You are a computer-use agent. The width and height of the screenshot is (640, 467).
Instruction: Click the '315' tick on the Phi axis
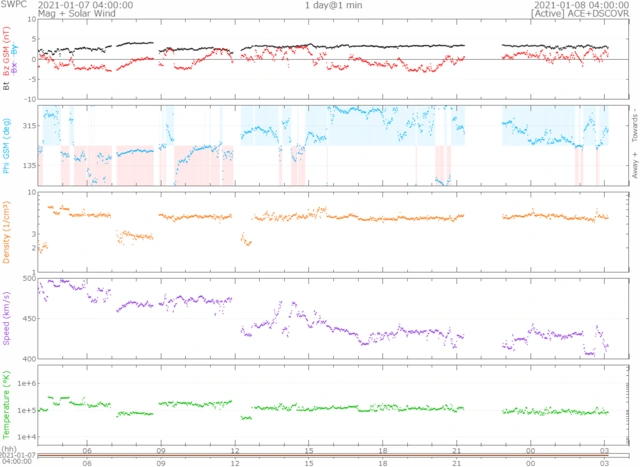[29, 125]
